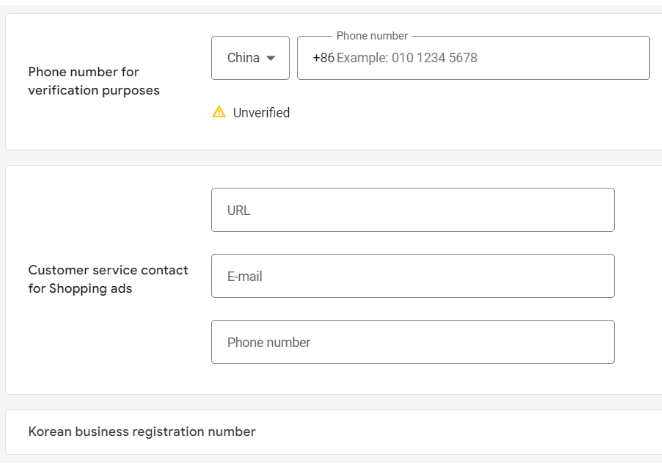Expand the Korean business registration number section
Screen dimensions: 662x473
142,432
